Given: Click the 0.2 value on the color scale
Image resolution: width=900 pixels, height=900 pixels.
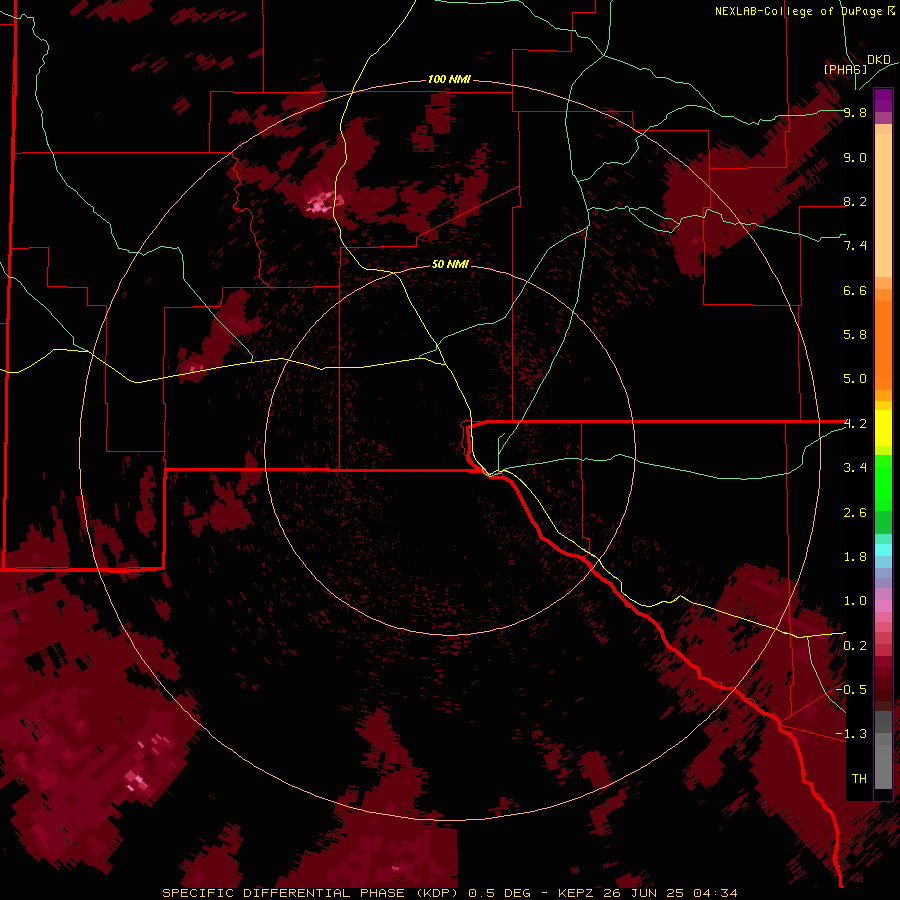Looking at the screenshot, I should click(x=855, y=646).
